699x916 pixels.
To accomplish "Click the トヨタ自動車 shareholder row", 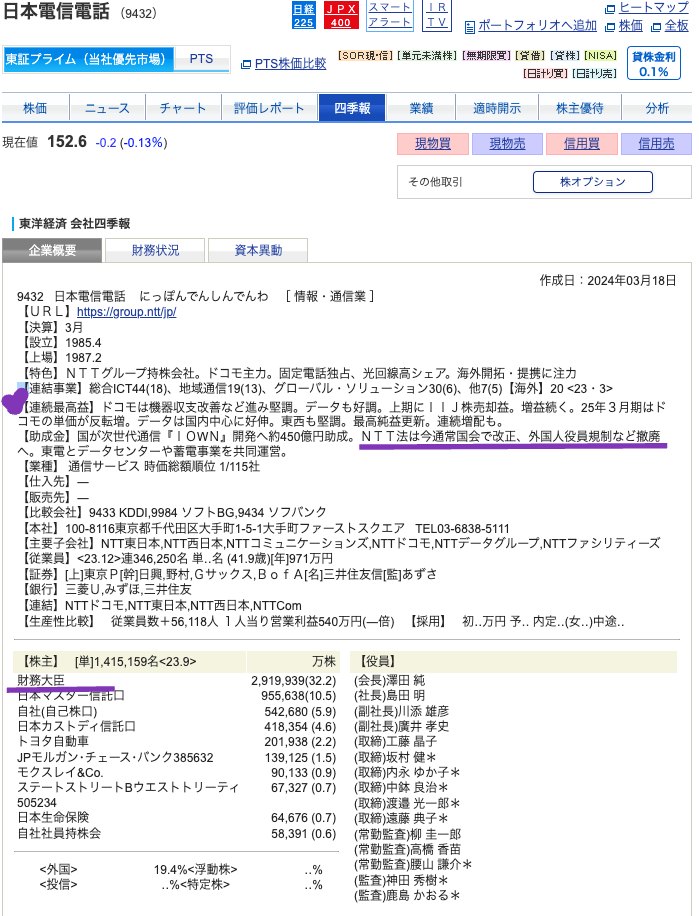I will point(176,742).
